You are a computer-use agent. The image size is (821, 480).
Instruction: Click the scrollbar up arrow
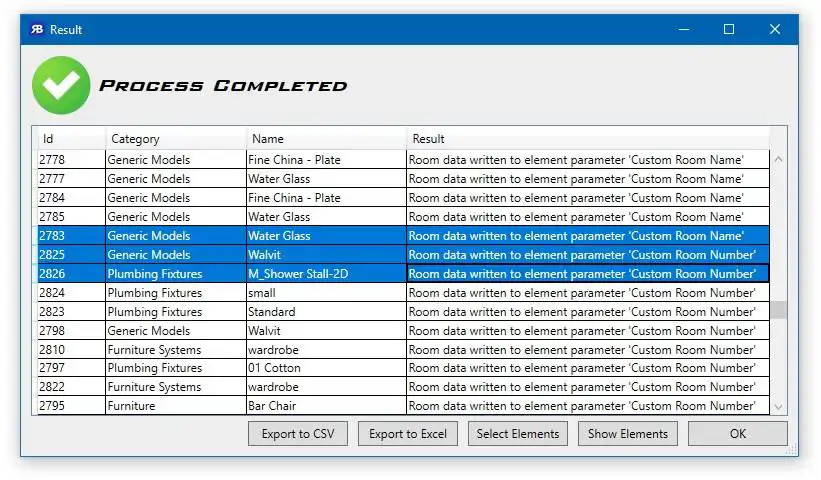pyautogui.click(x=779, y=159)
